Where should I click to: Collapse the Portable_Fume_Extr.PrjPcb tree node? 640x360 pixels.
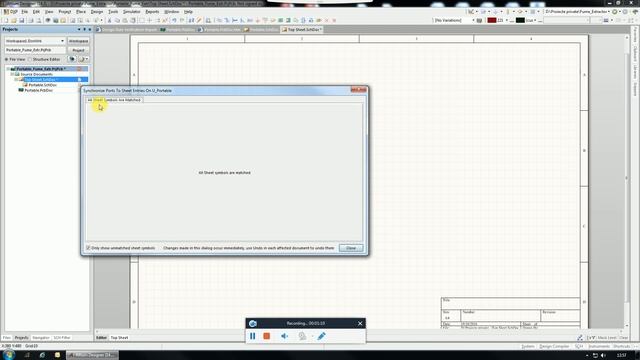(x=8, y=69)
